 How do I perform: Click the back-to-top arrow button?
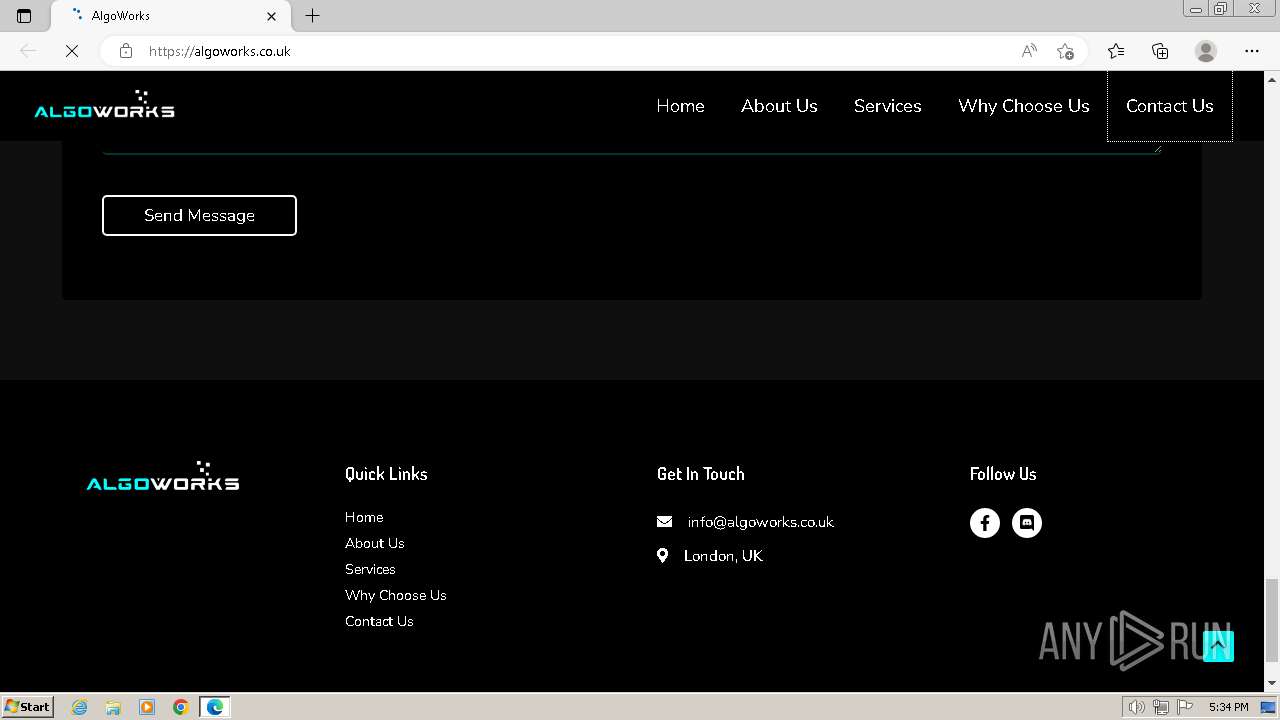1218,646
